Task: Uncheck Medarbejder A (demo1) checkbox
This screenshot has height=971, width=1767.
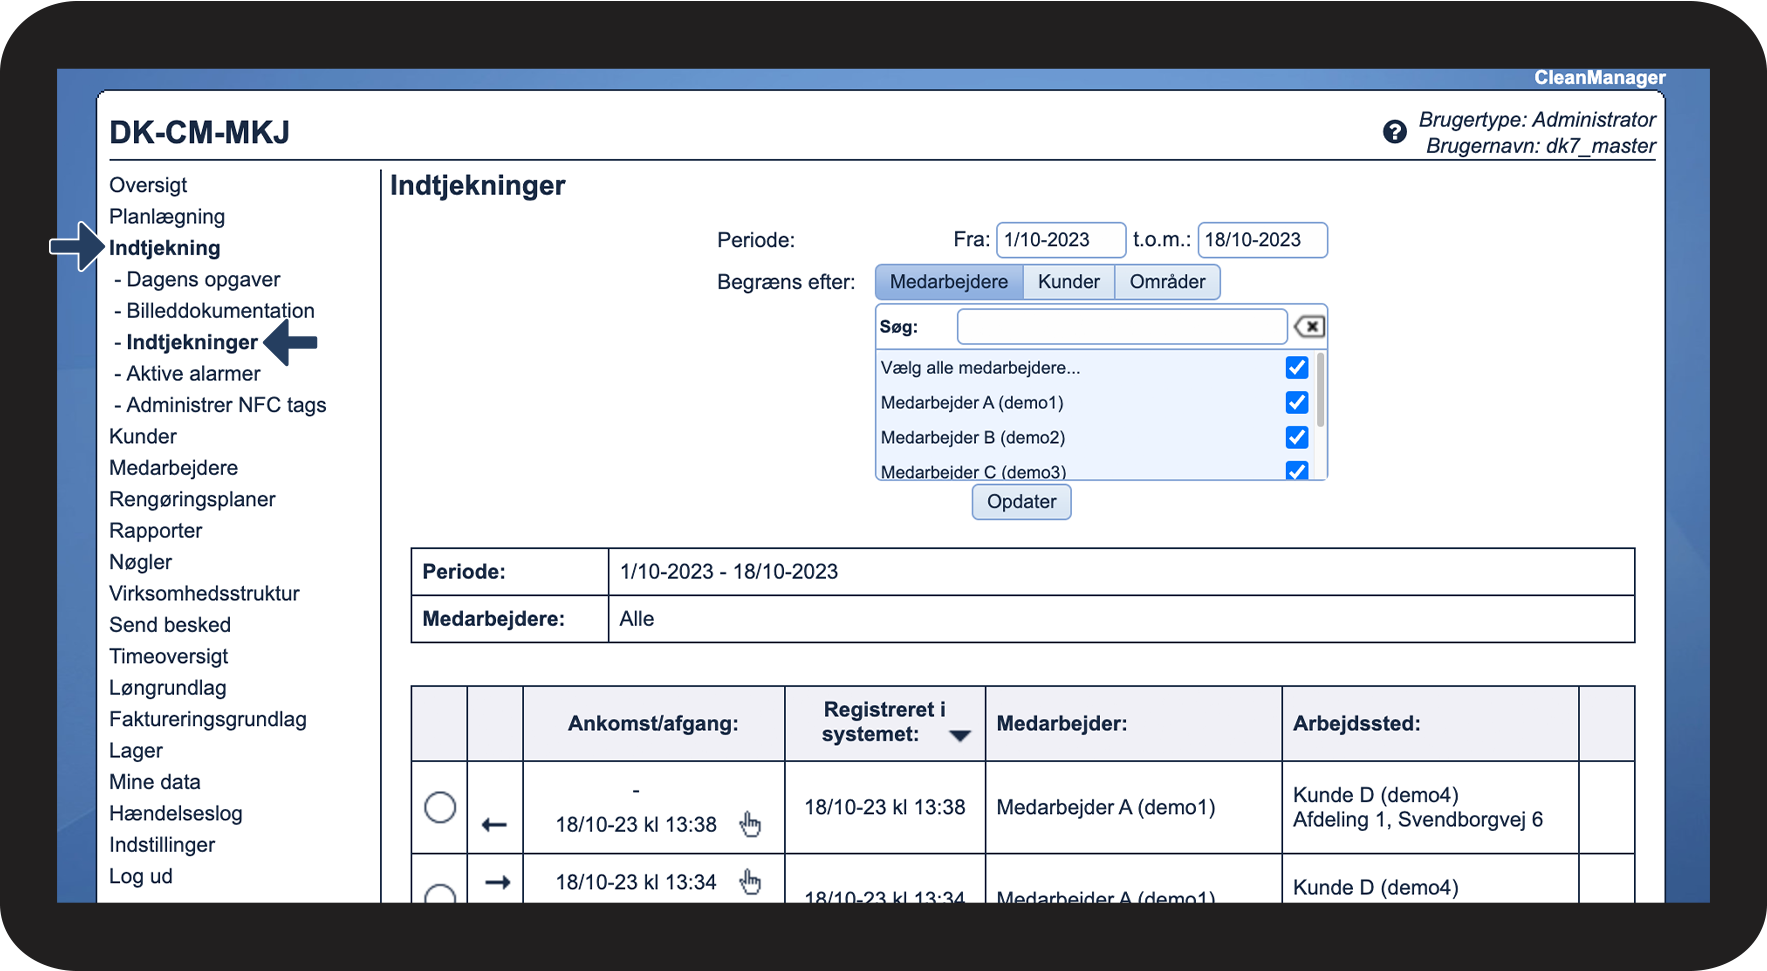Action: [x=1297, y=402]
